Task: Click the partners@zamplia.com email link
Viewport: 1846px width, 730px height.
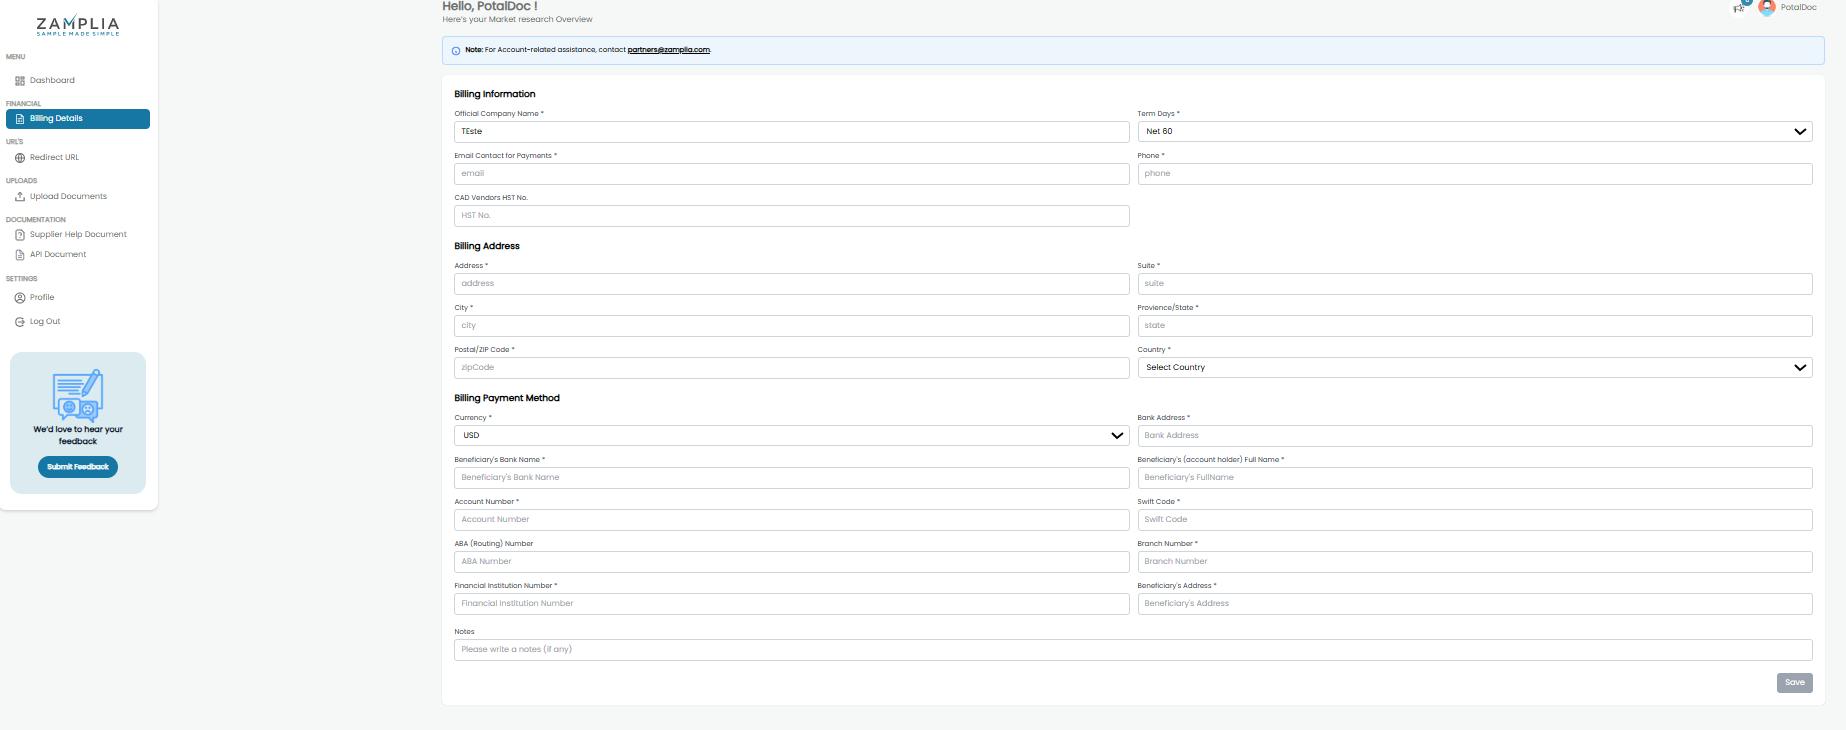Action: [x=668, y=50]
